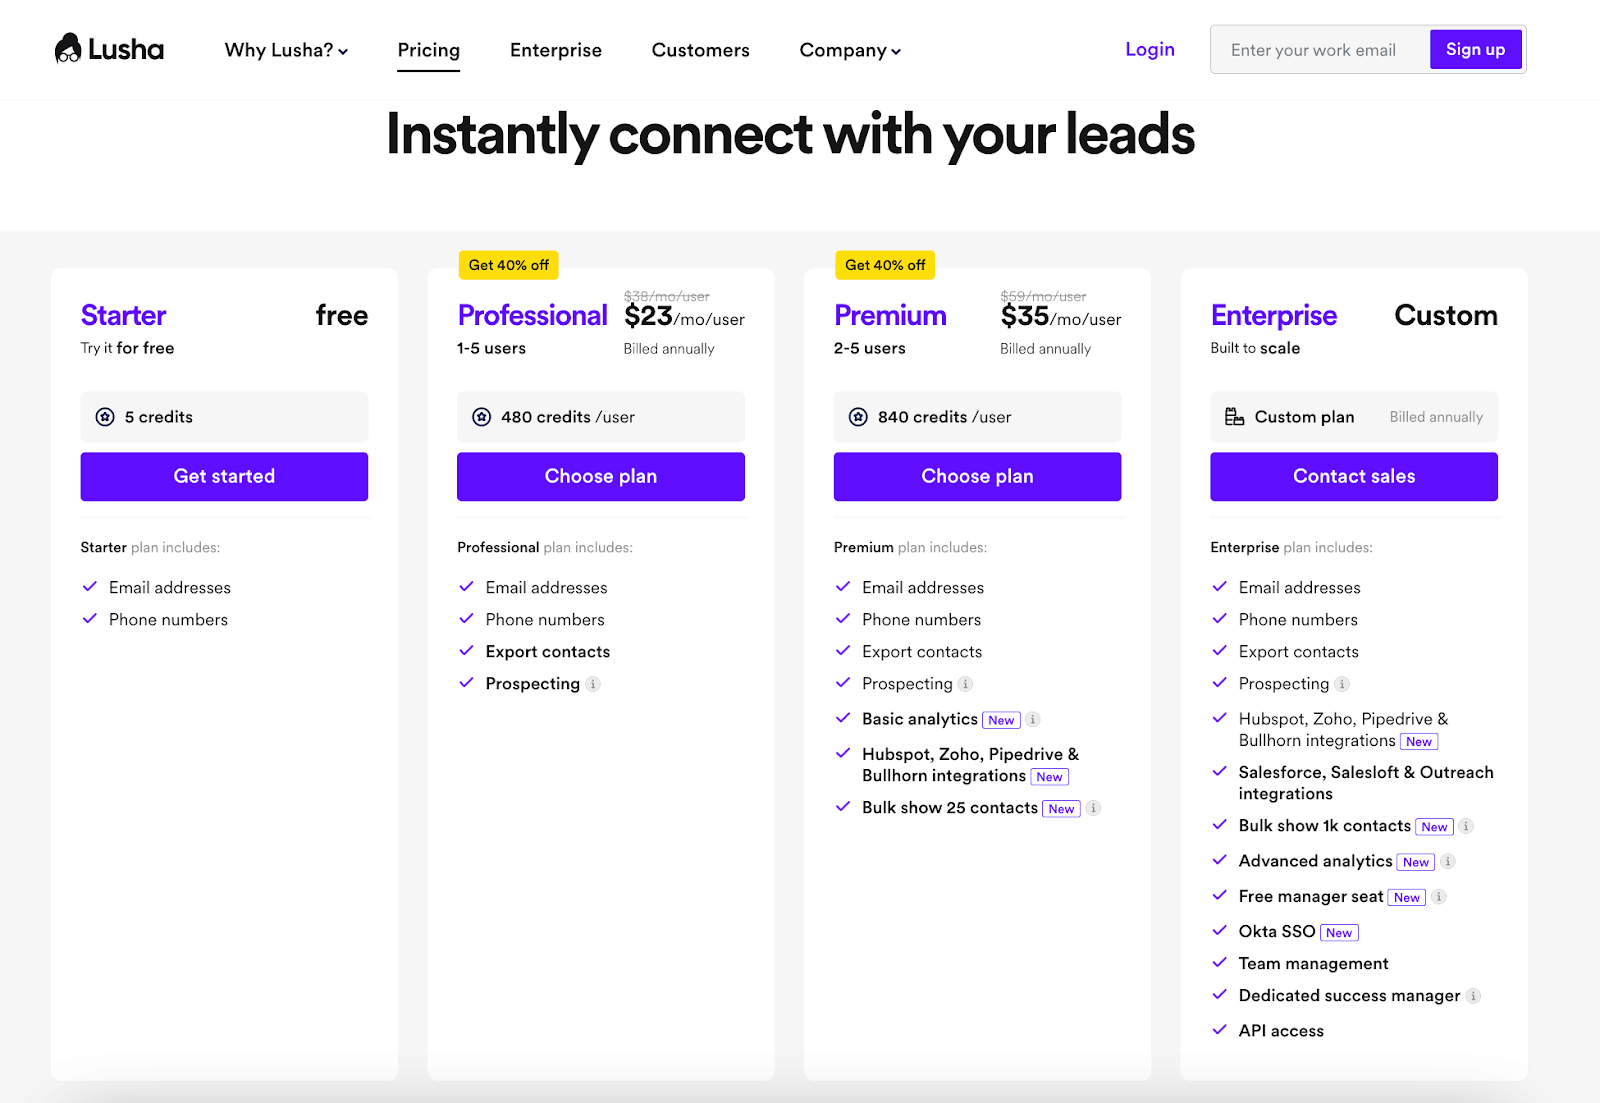Click the Login link

[x=1150, y=49]
